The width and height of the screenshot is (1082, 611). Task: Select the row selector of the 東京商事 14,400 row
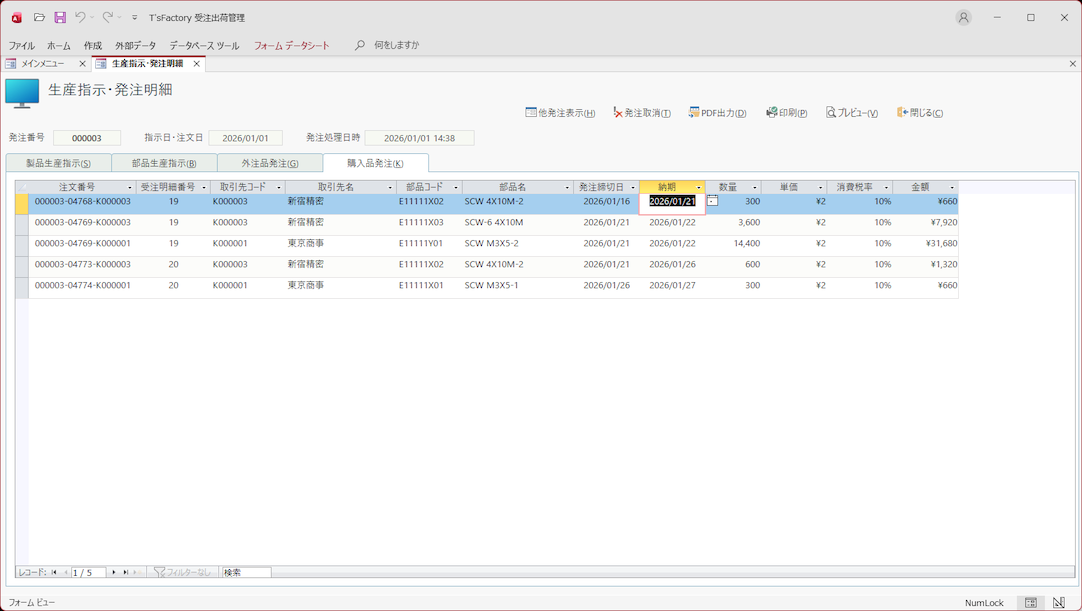tap(22, 244)
